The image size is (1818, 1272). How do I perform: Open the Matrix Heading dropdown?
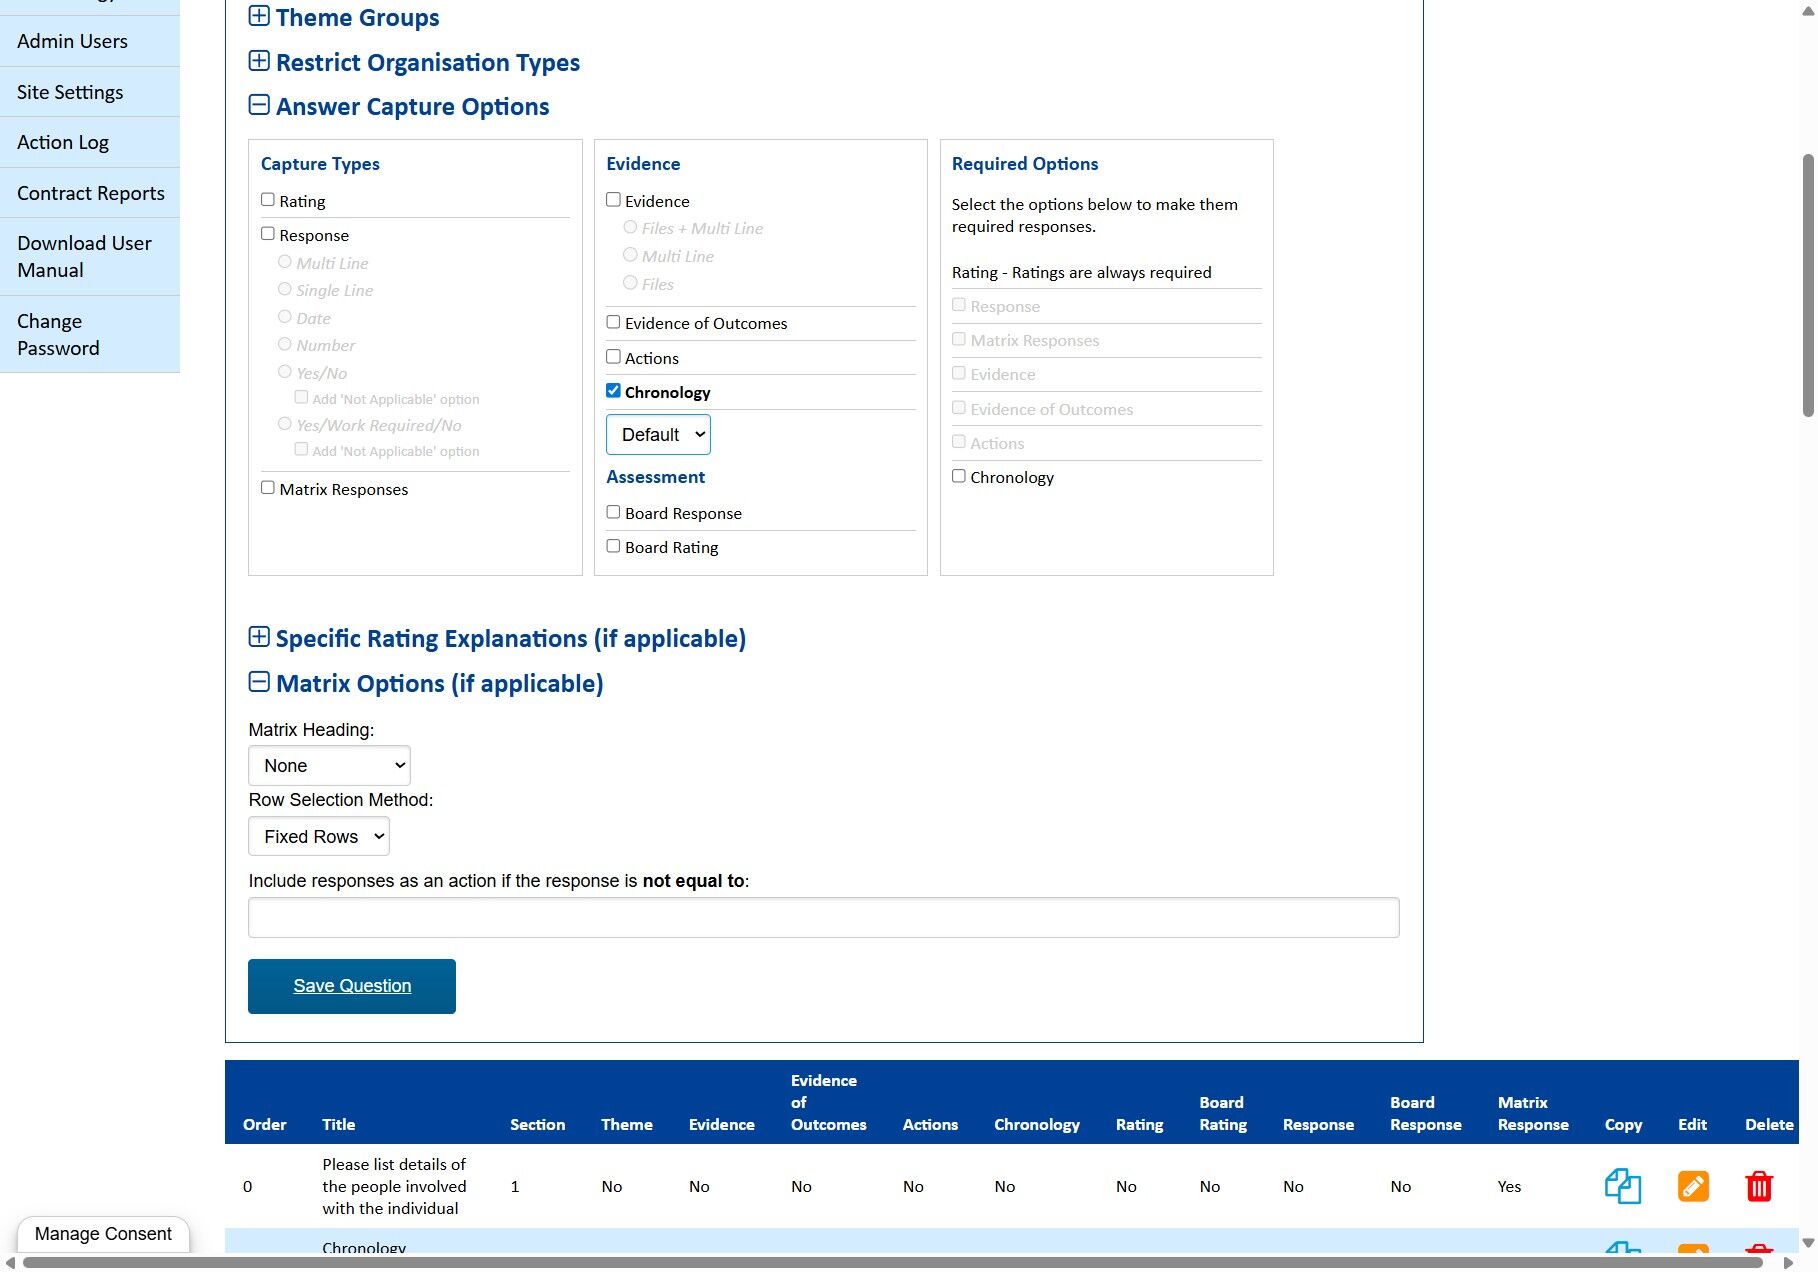(x=329, y=766)
